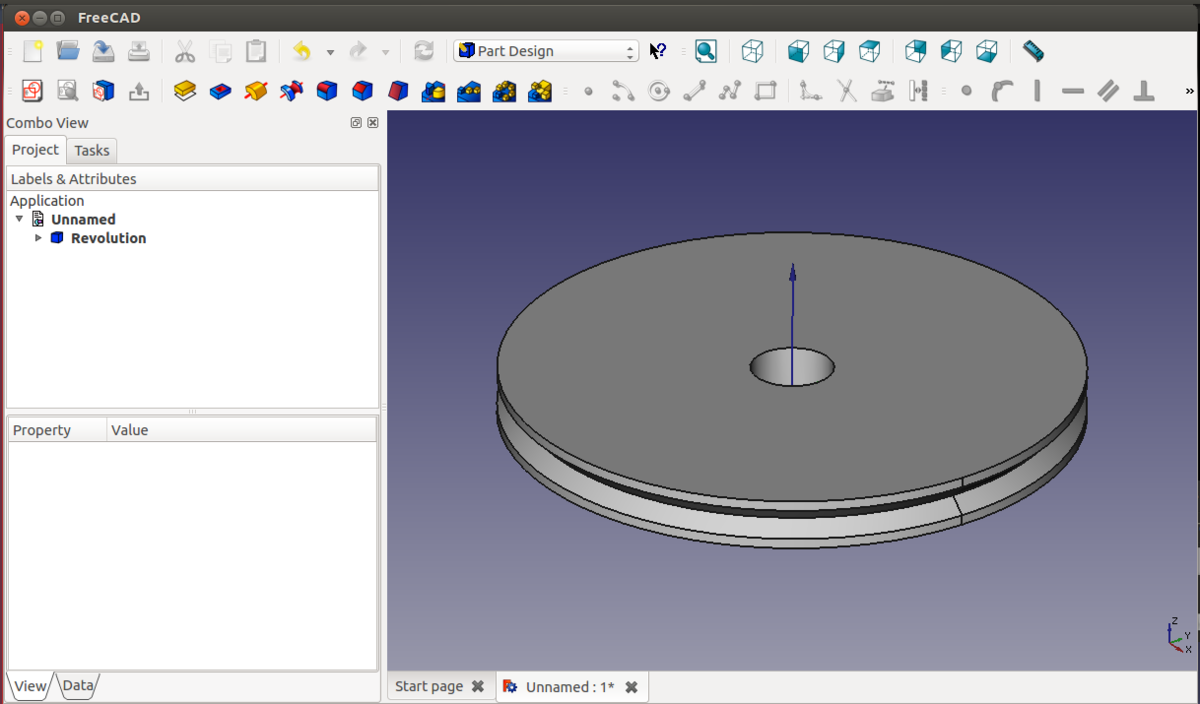The width and height of the screenshot is (1200, 704).
Task: Switch to axonometric view cube icon
Action: [752, 51]
